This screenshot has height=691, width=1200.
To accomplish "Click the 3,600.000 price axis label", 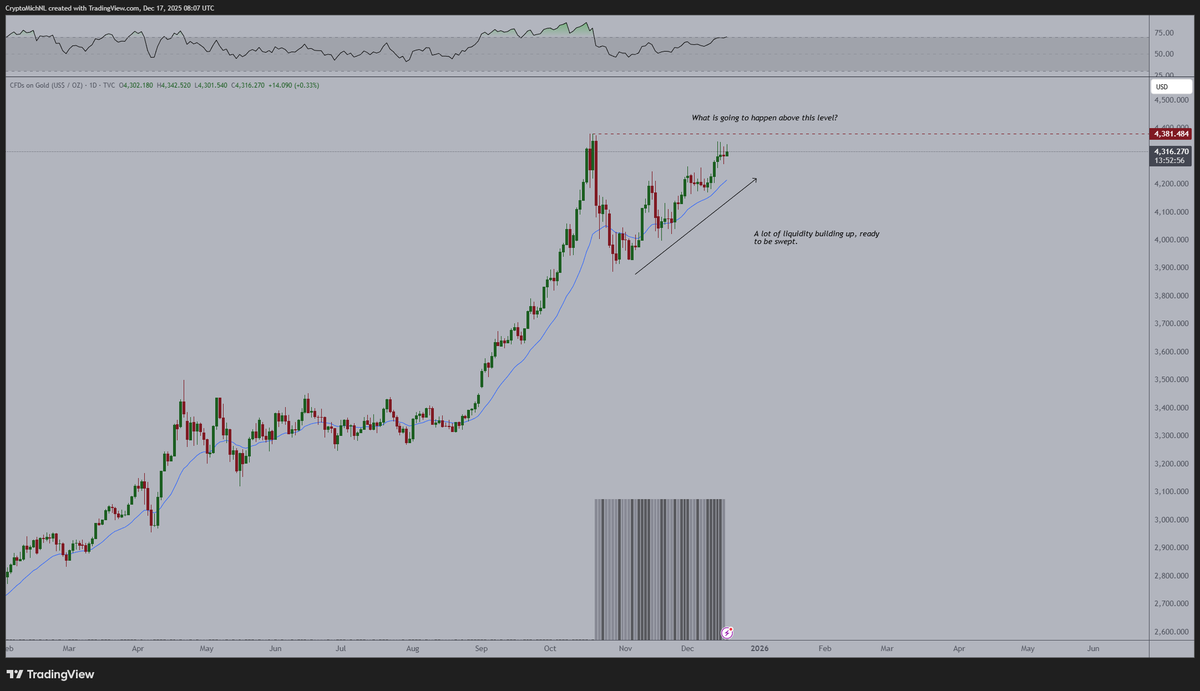I will coord(1170,352).
